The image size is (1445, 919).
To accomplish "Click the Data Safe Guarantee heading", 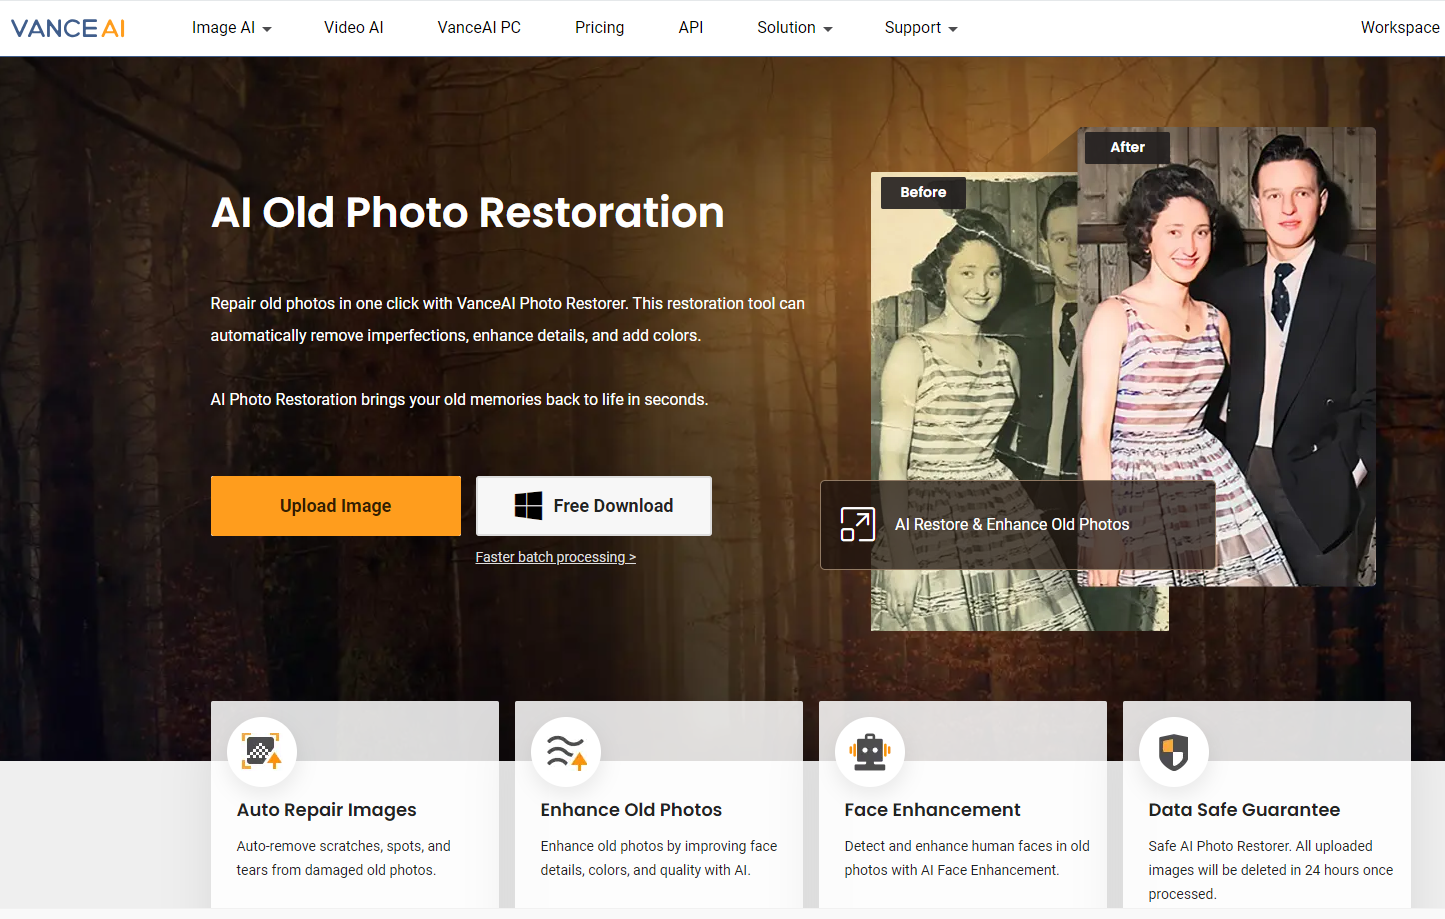I will pos(1244,810).
